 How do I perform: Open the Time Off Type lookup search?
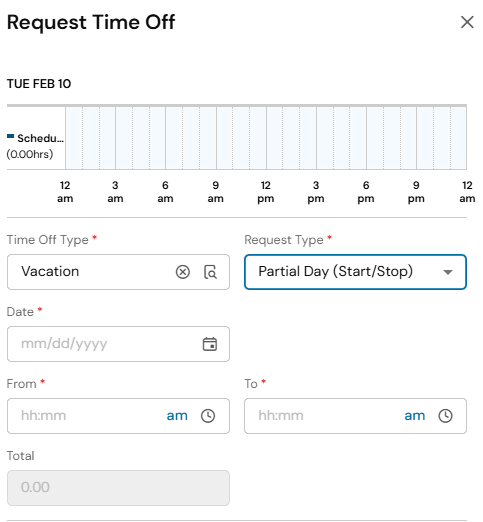click(x=210, y=272)
